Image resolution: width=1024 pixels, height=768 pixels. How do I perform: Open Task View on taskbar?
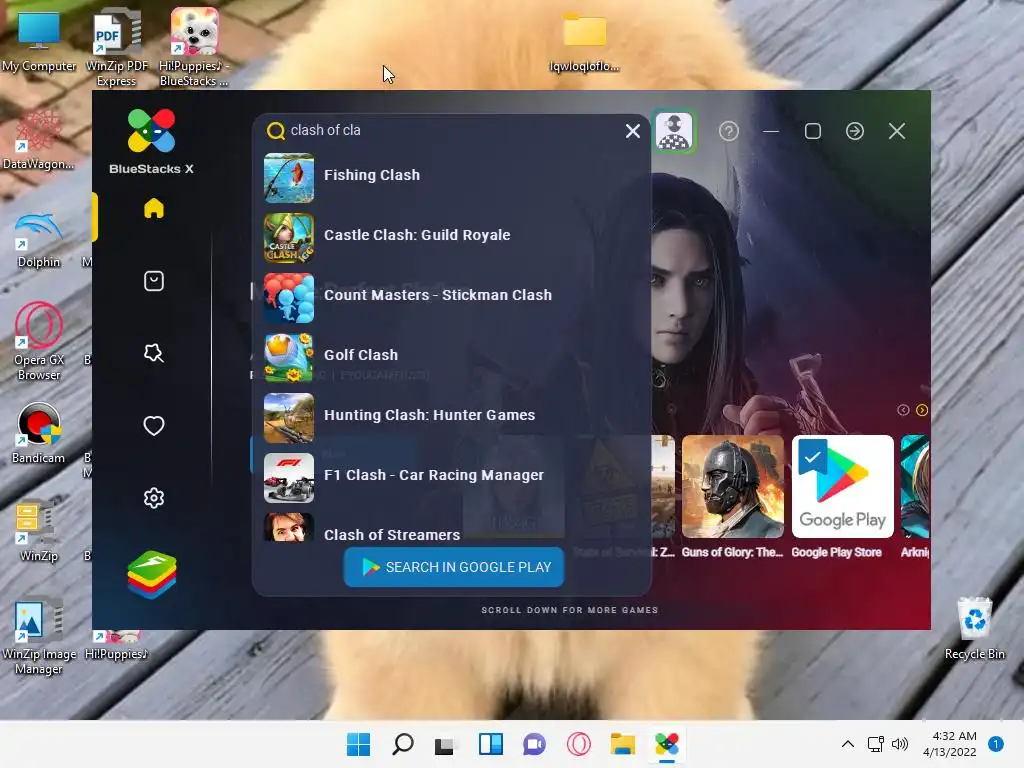446,744
